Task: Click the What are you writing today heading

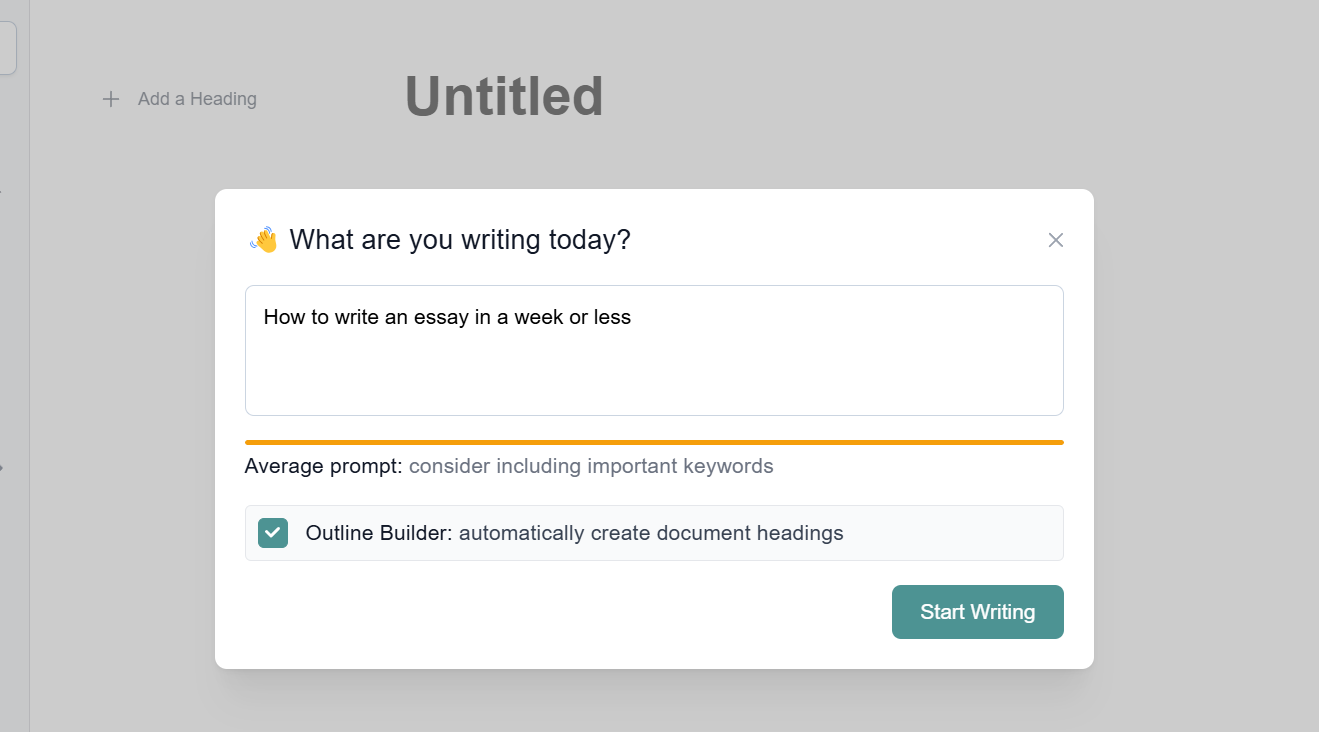Action: click(460, 239)
